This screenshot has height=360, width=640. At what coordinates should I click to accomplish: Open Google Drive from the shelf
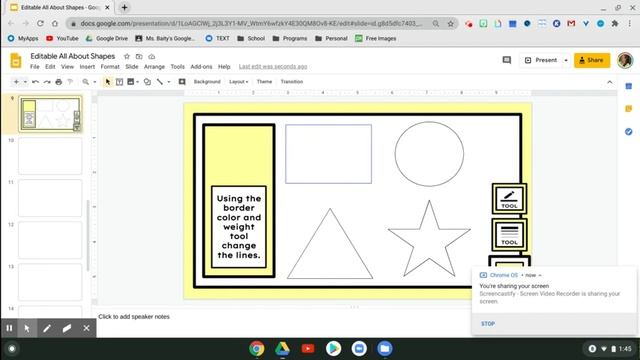[282, 349]
